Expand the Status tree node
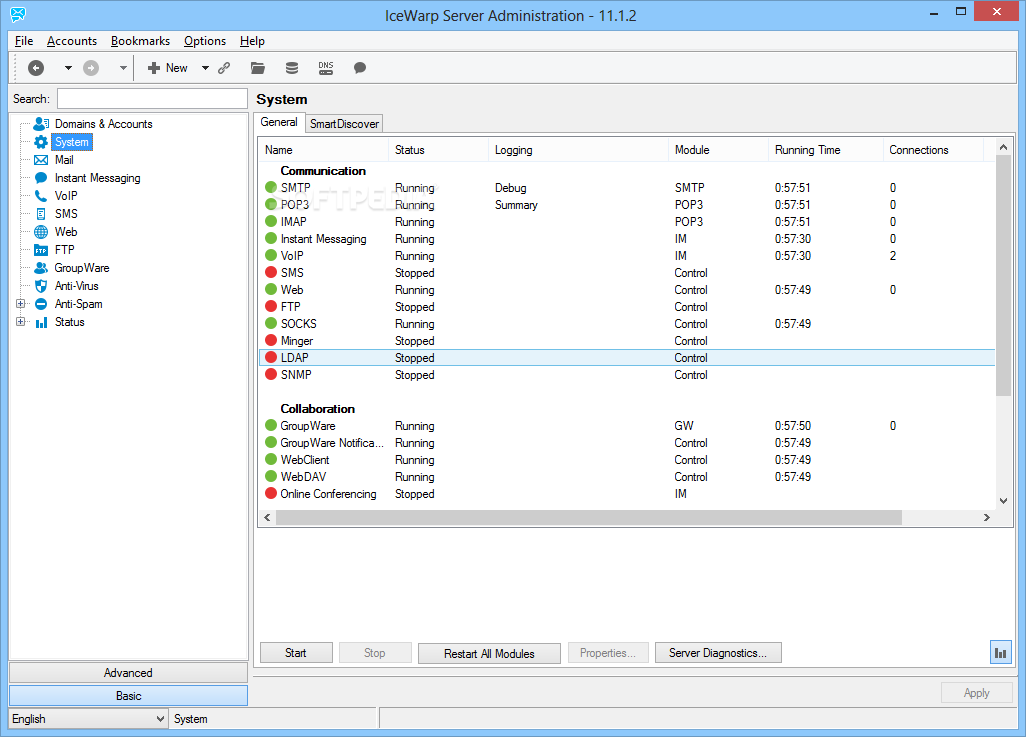 20,322
